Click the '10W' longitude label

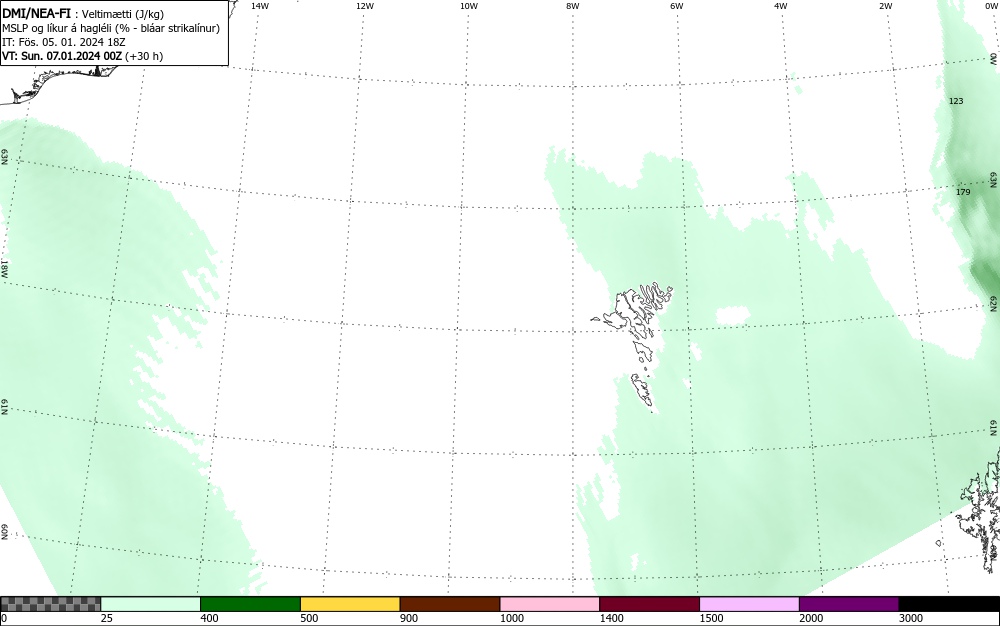[469, 6]
